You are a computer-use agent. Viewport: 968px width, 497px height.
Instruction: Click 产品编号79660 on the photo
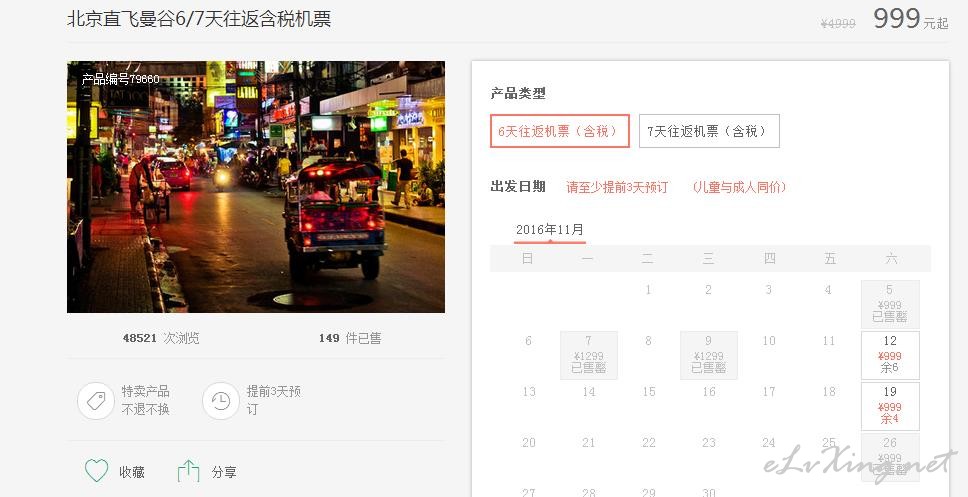point(120,79)
